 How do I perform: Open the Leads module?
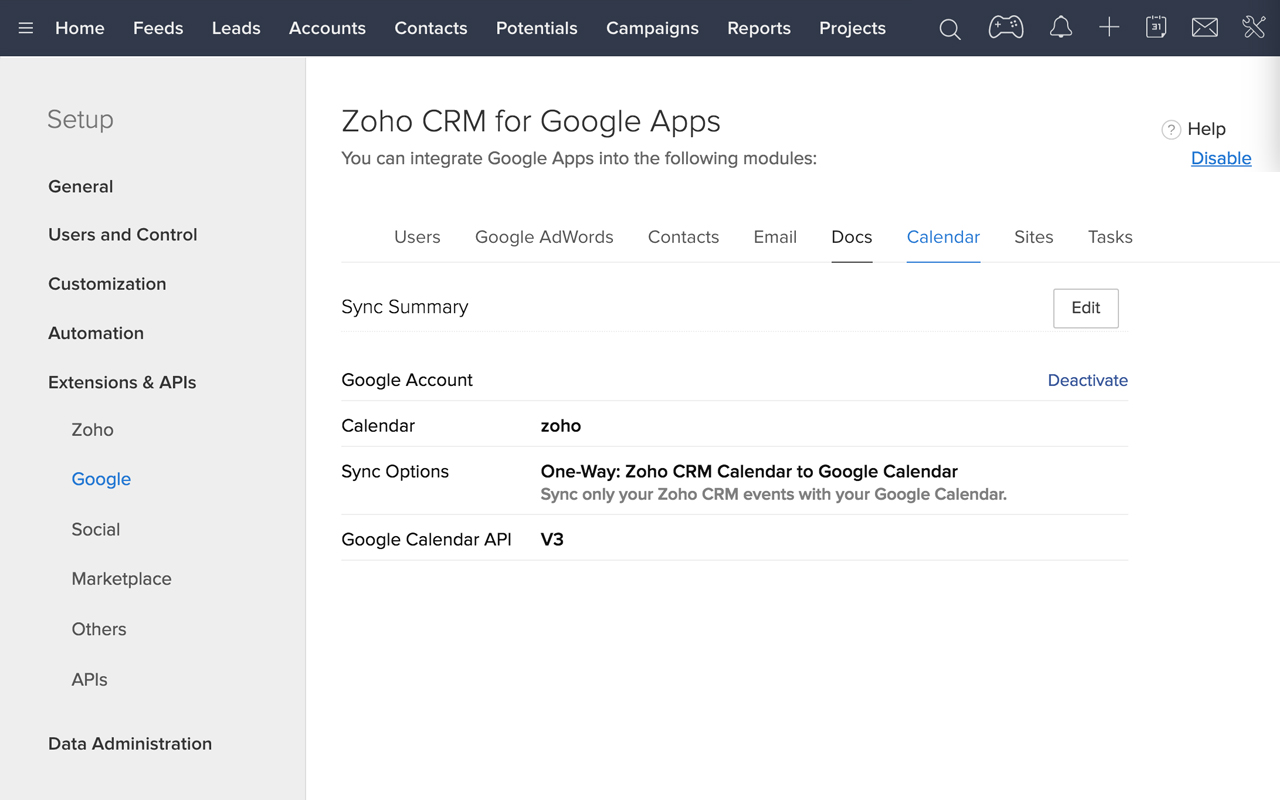coord(236,28)
